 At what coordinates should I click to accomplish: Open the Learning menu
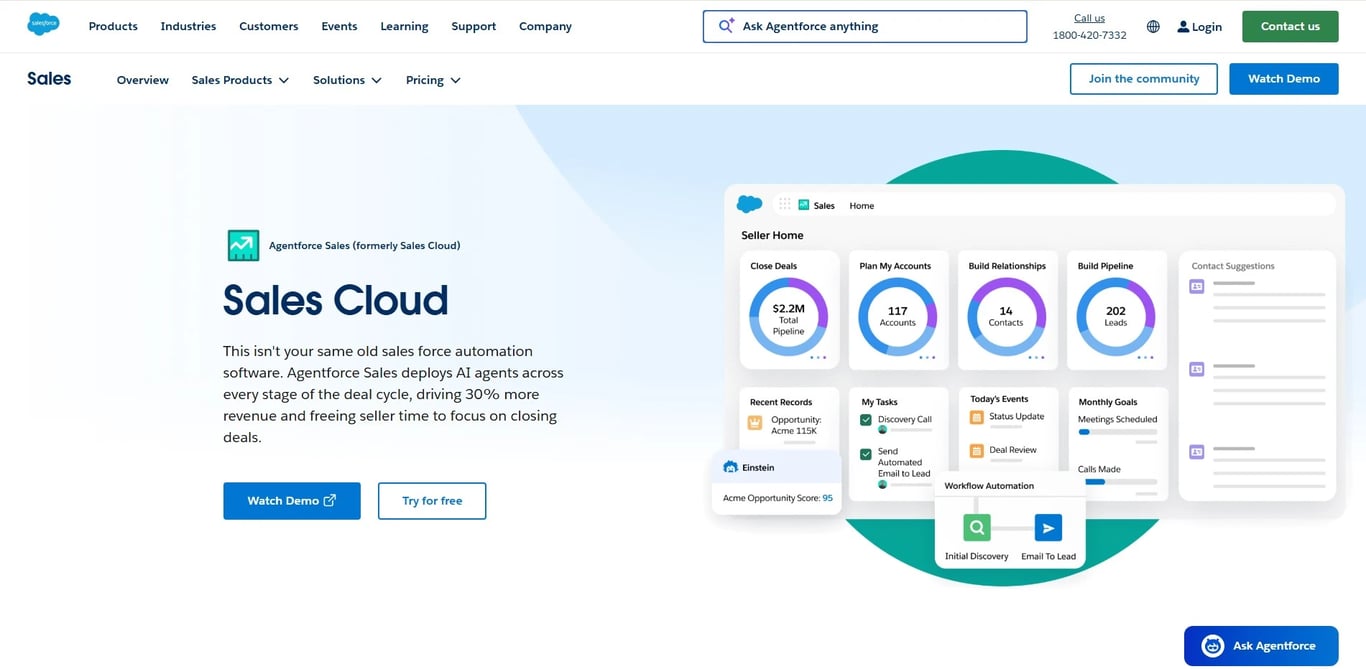[404, 26]
